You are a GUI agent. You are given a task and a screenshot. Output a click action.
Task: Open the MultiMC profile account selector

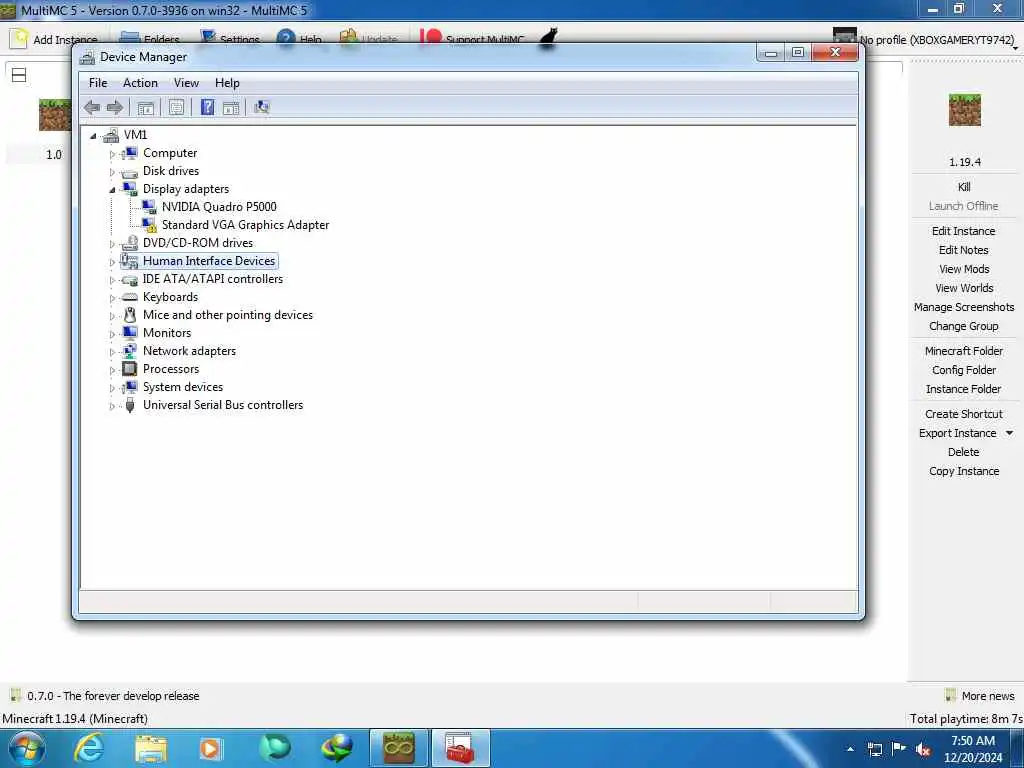[924, 39]
